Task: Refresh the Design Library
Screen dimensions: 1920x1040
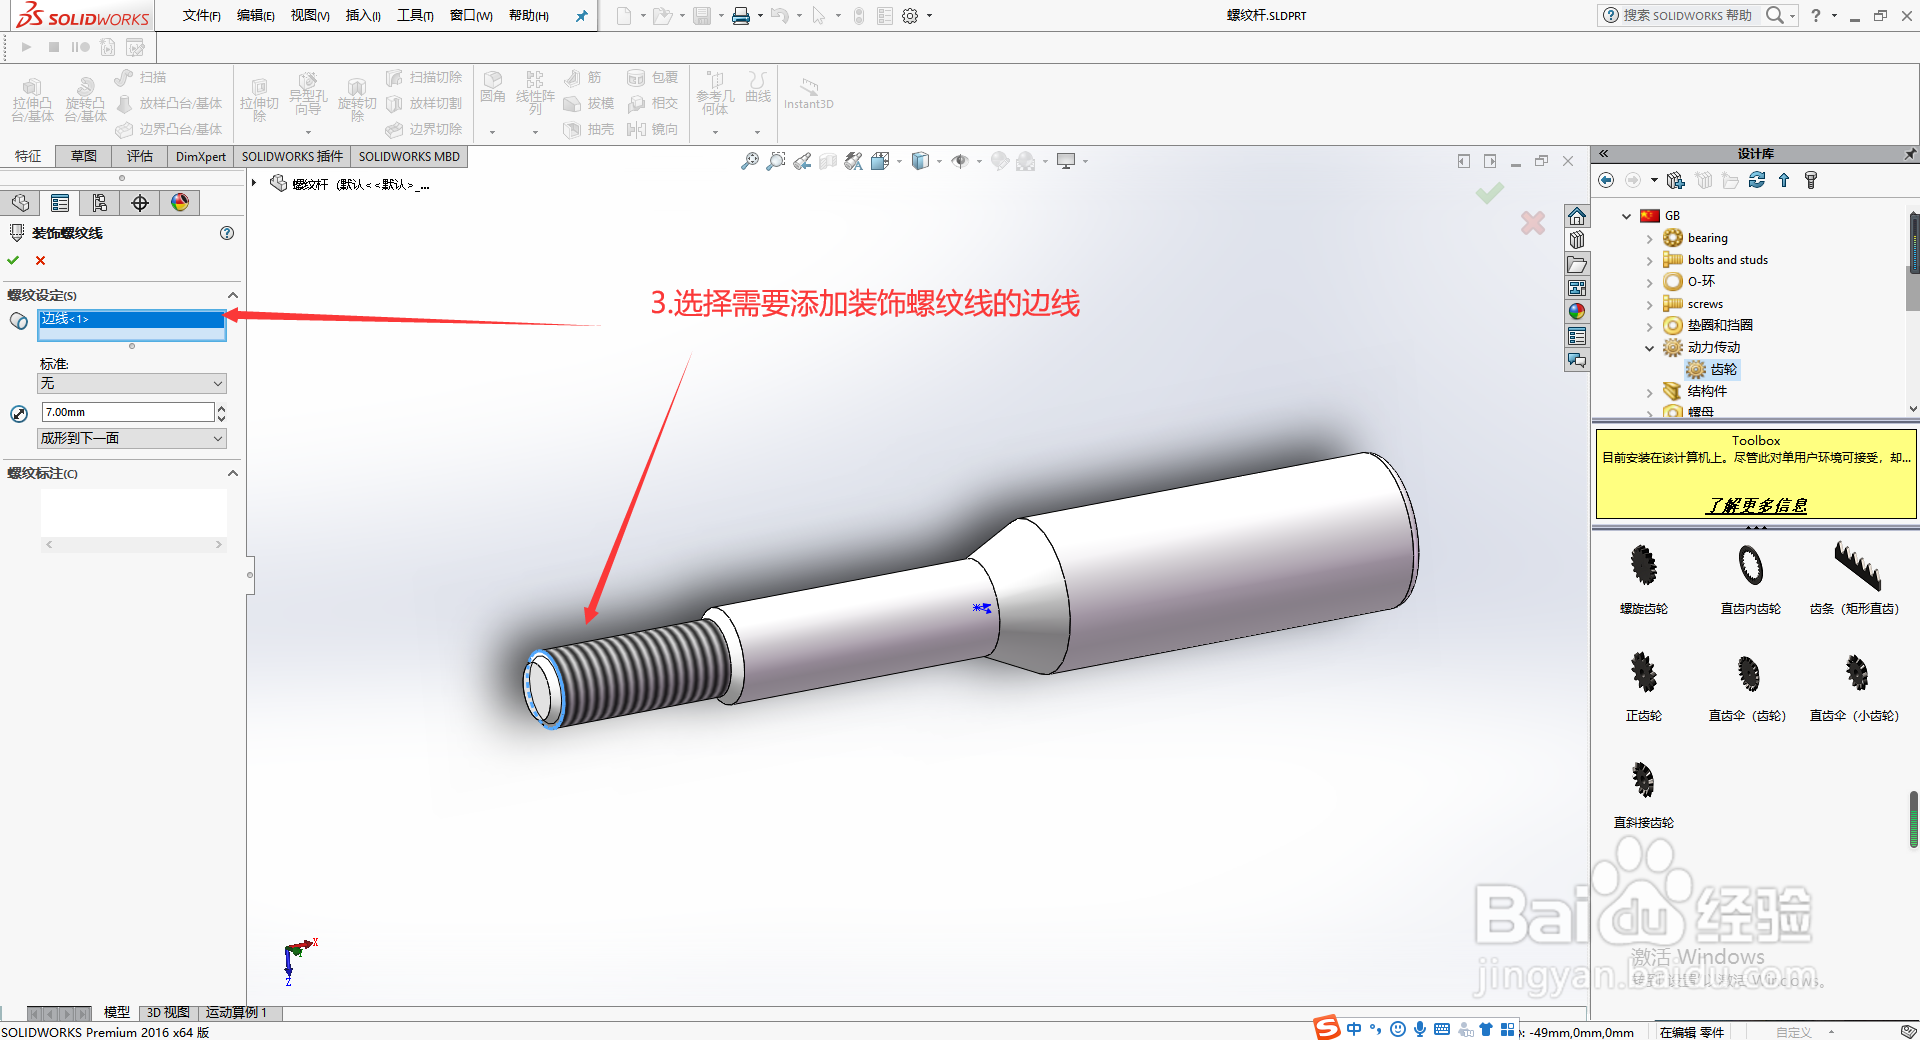Action: pos(1757,180)
